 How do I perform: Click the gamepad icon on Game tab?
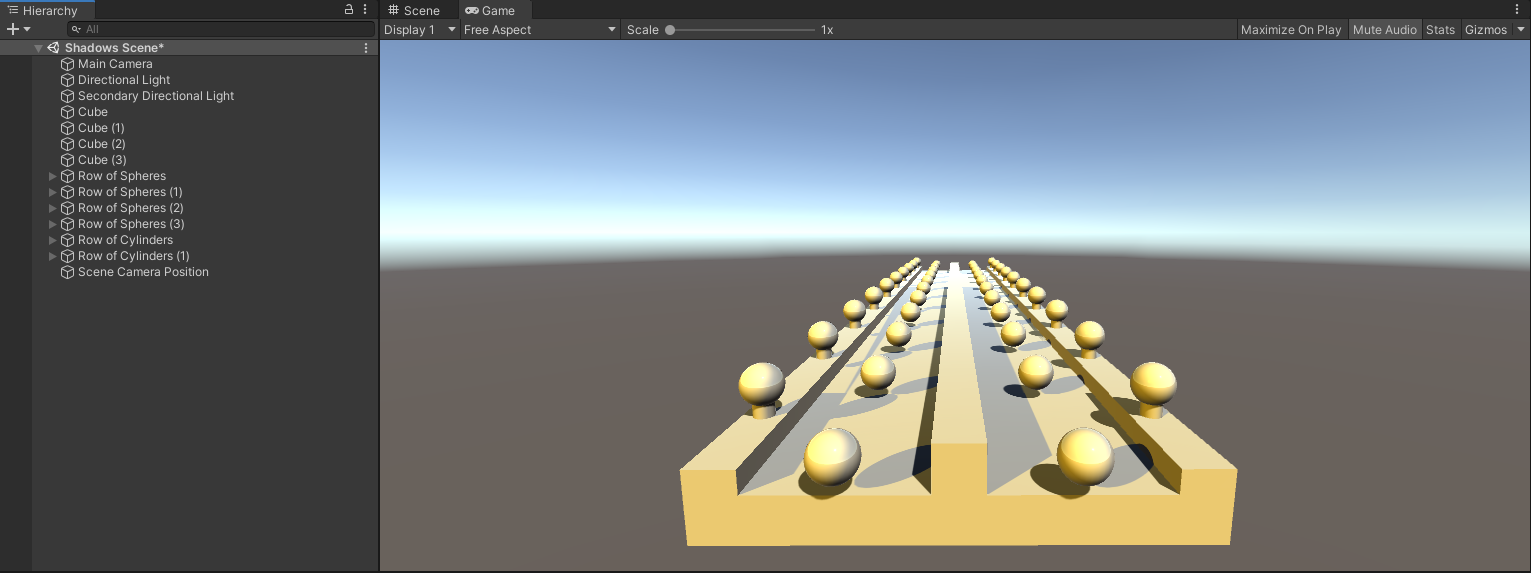[x=472, y=10]
